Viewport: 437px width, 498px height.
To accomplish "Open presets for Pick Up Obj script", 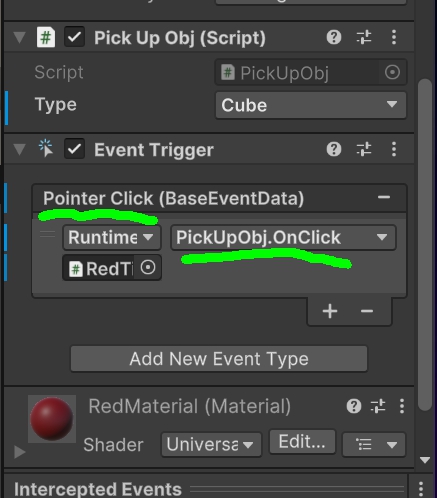I will [364, 37].
